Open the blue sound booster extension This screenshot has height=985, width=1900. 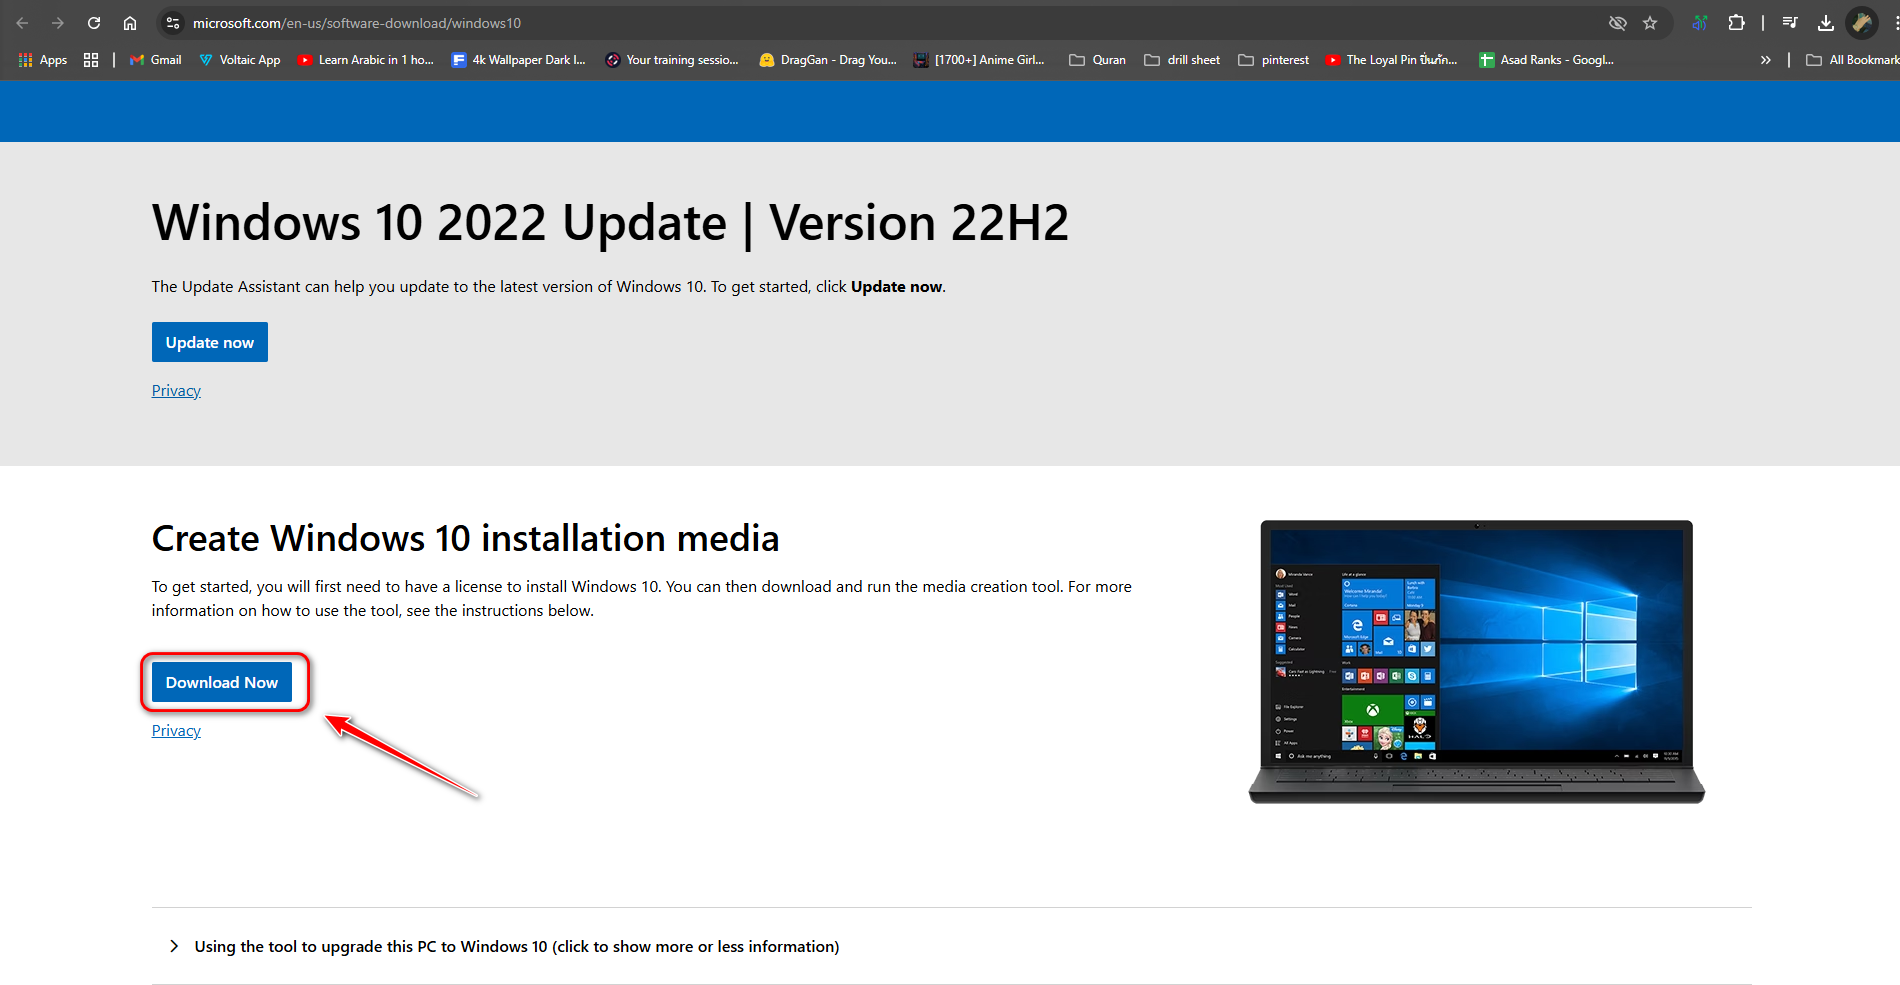coord(1700,23)
